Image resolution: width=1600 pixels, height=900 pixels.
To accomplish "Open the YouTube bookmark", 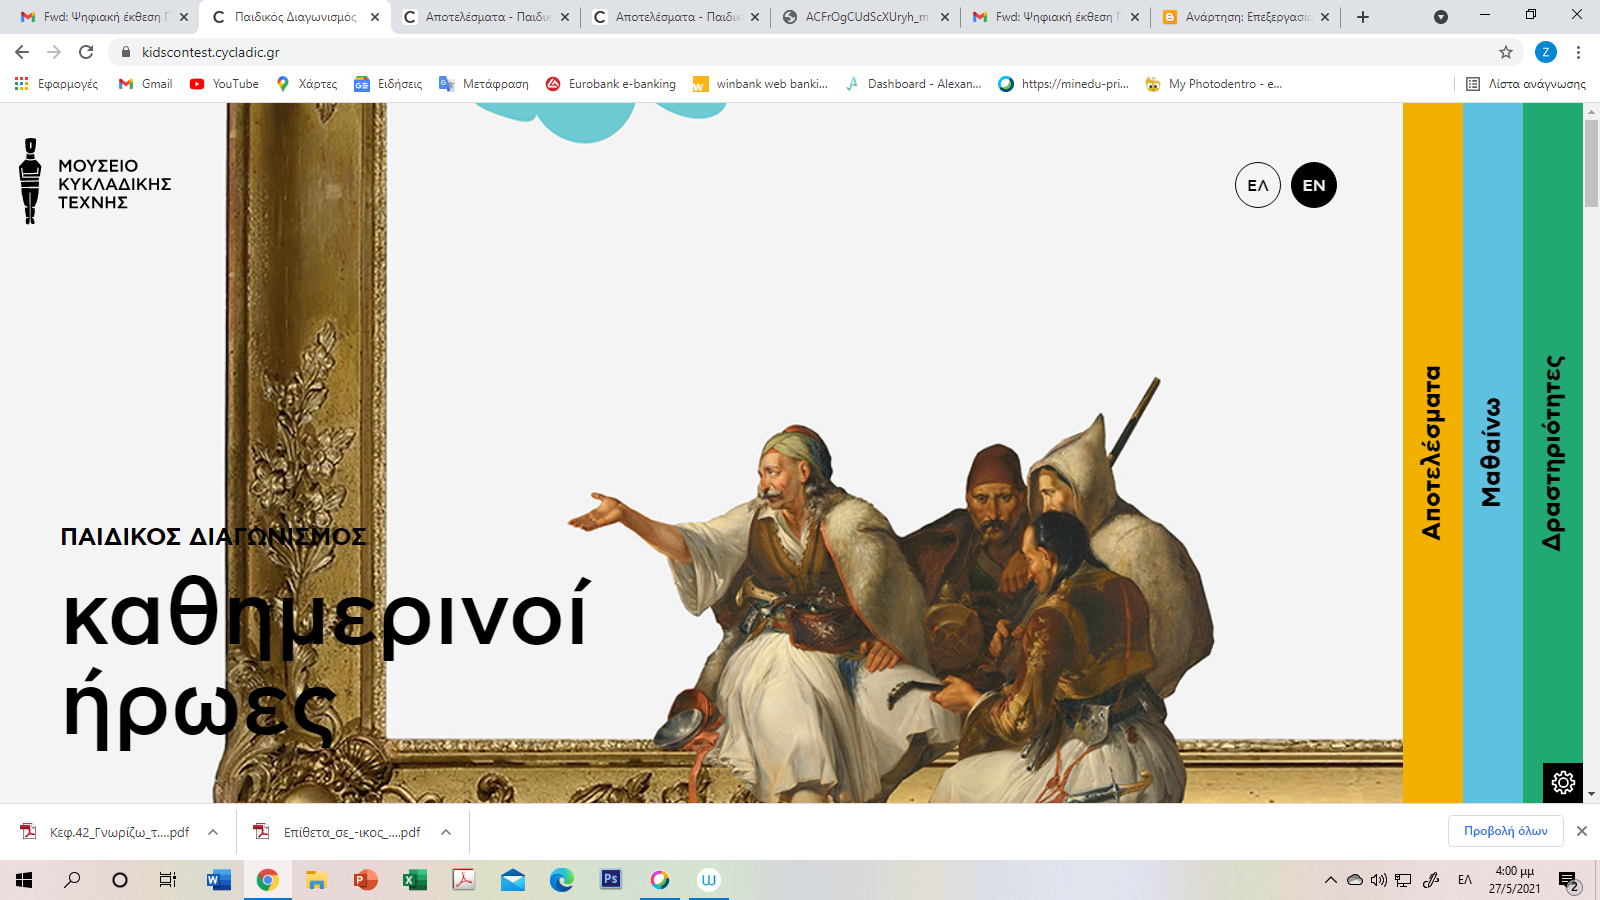I will click(x=224, y=84).
